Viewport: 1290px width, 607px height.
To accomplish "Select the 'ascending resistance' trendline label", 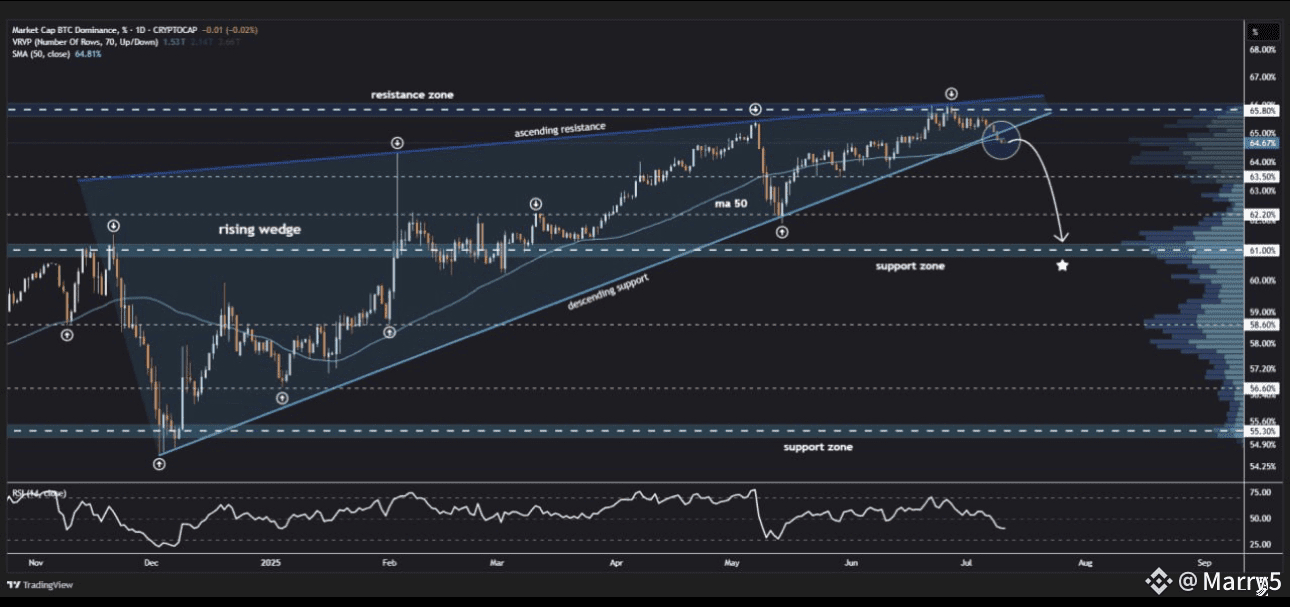I will coord(559,129).
